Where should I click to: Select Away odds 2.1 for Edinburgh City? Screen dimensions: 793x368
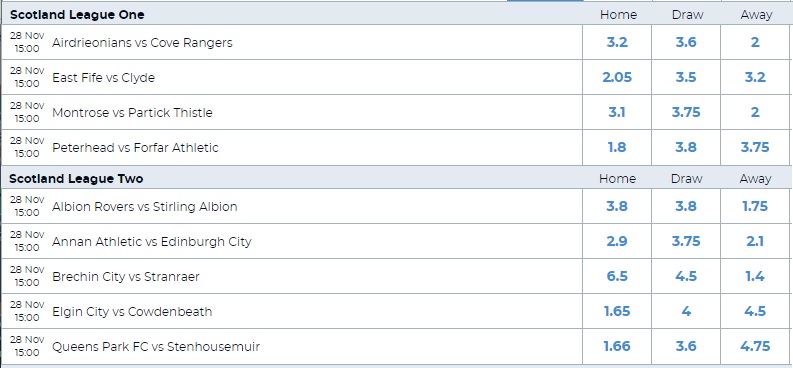click(x=755, y=241)
